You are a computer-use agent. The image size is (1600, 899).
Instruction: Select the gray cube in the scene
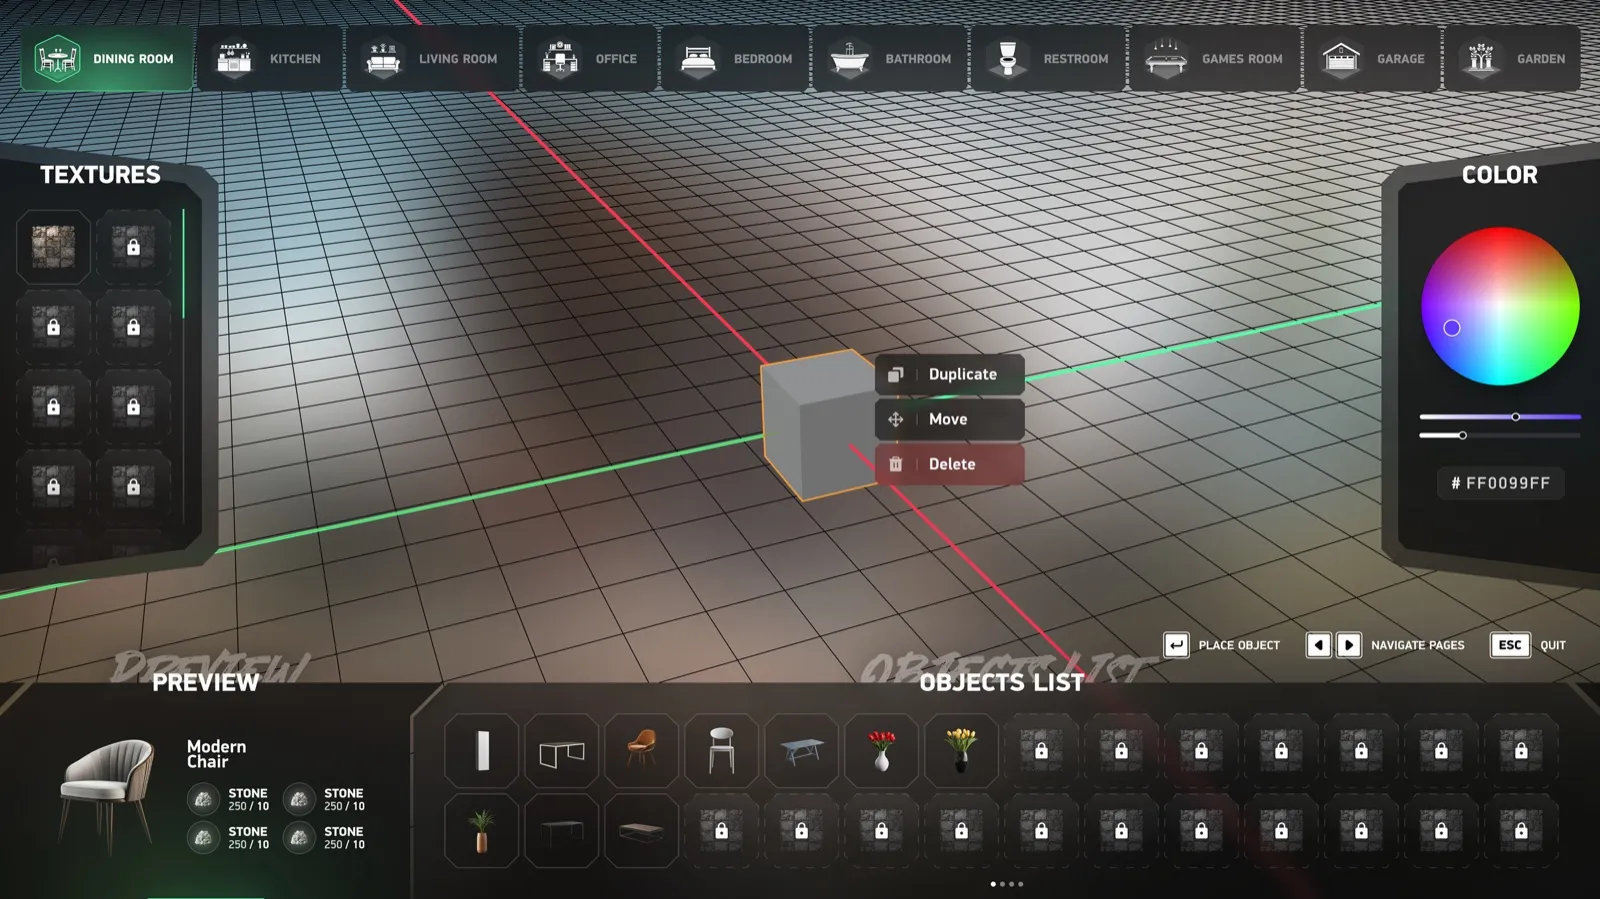pyautogui.click(x=820, y=425)
